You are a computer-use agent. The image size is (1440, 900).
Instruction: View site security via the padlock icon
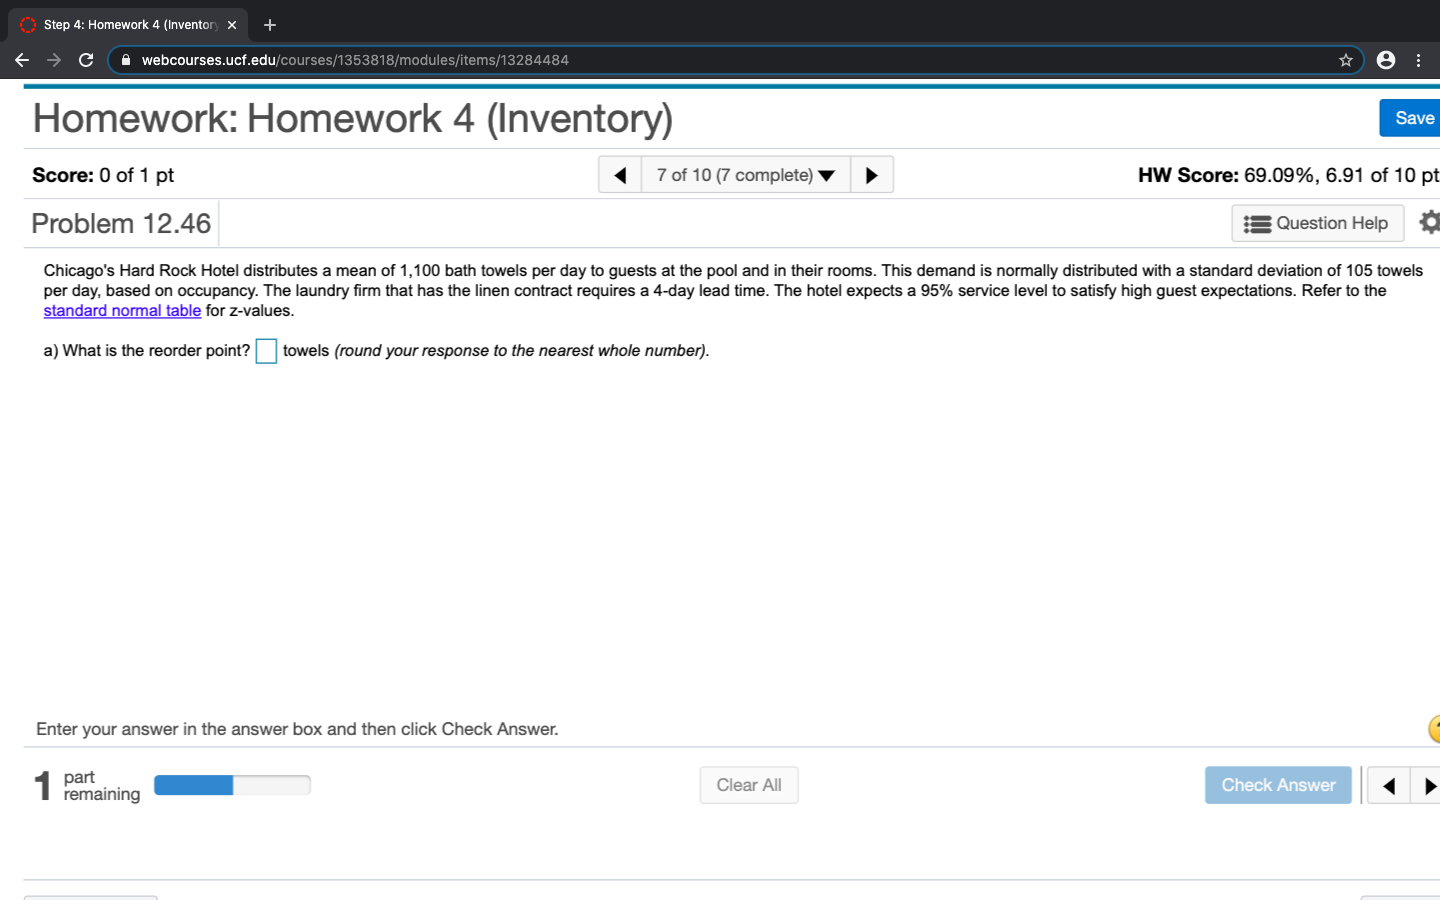coord(125,60)
